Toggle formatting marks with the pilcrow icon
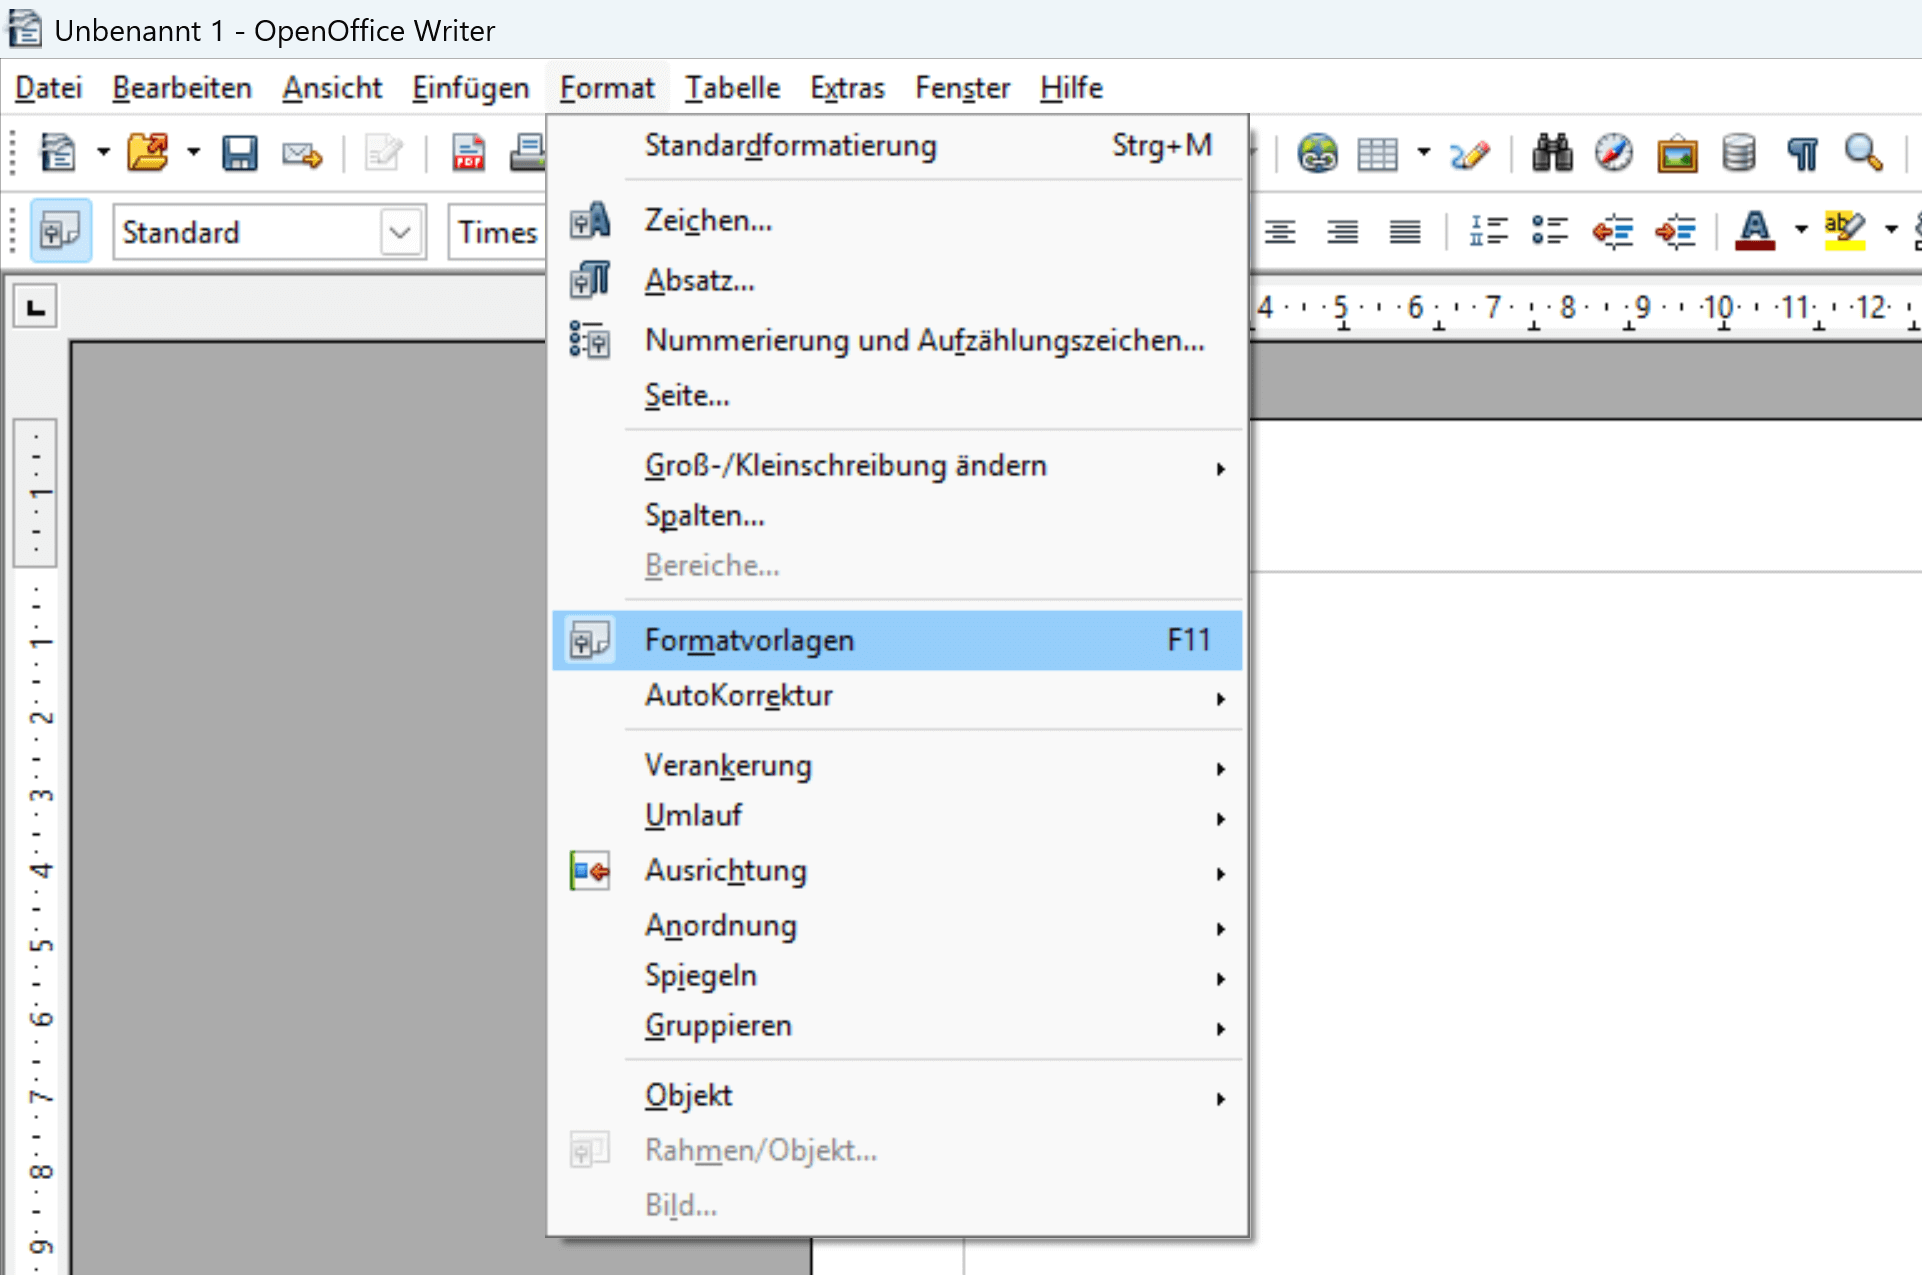This screenshot has height=1275, width=1922. pyautogui.click(x=1802, y=152)
